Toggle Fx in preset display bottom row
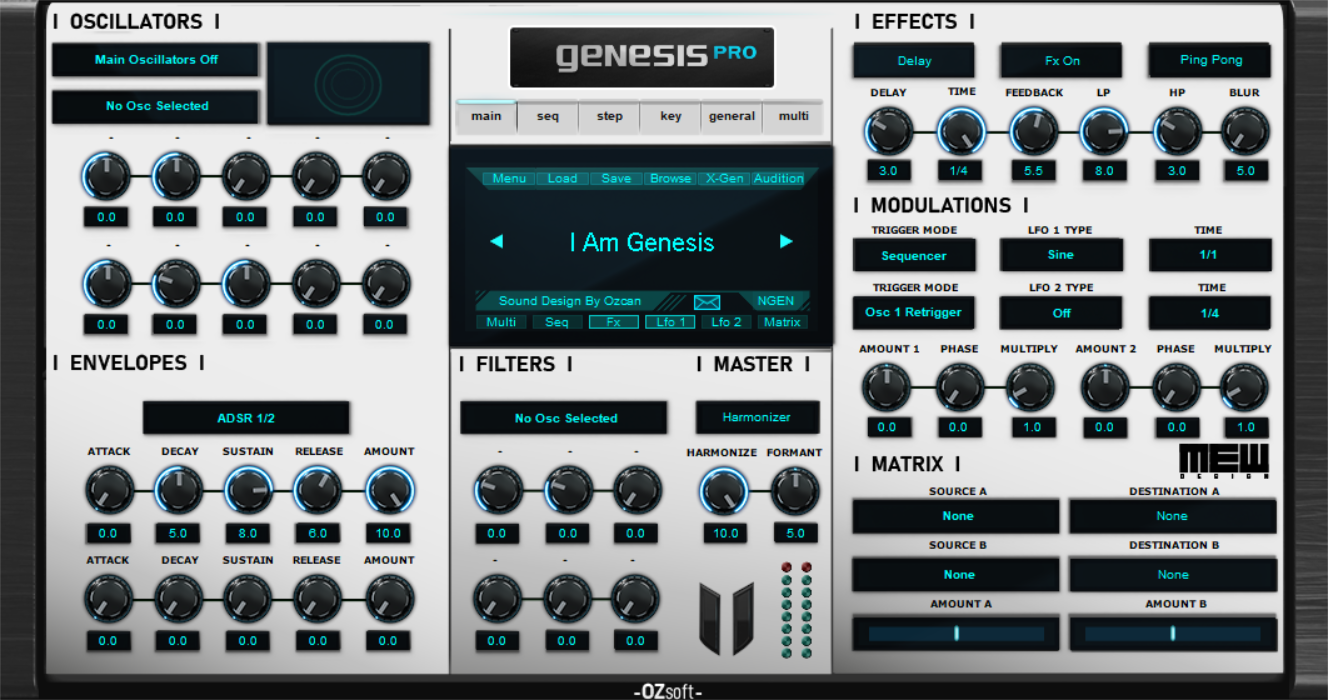 coord(613,322)
